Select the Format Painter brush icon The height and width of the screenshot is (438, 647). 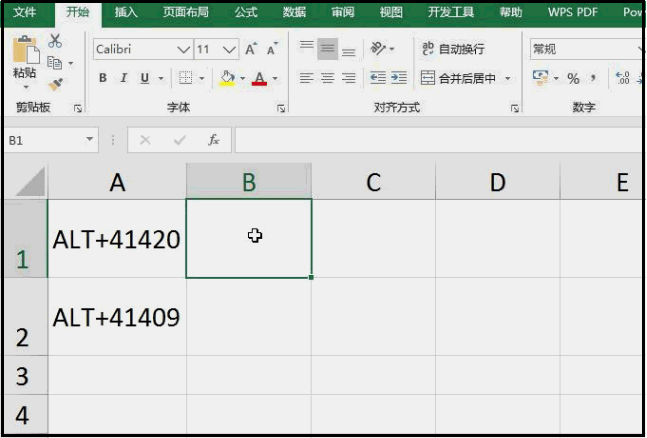click(55, 84)
